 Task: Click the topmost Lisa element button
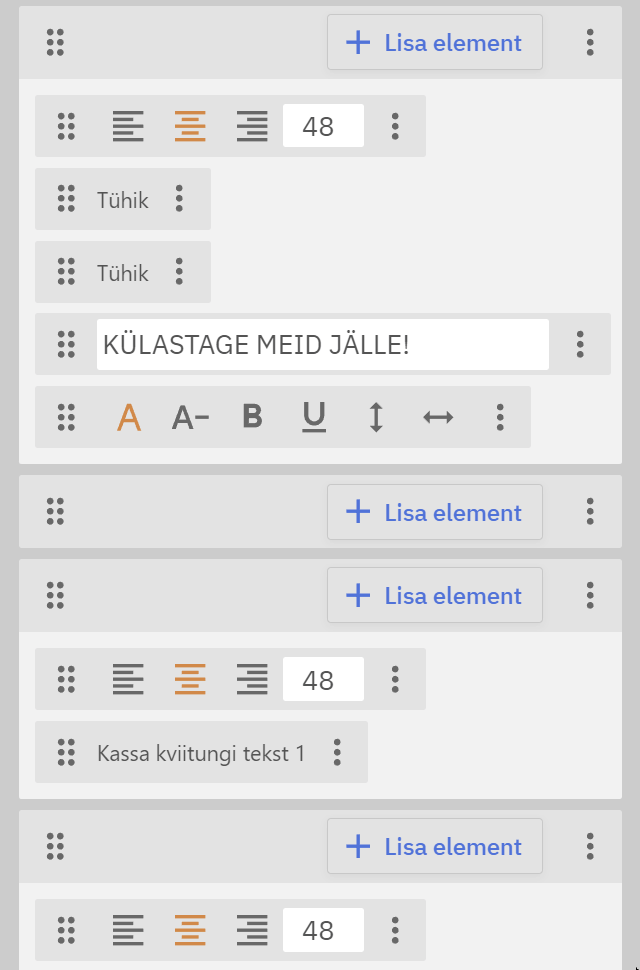pos(434,42)
